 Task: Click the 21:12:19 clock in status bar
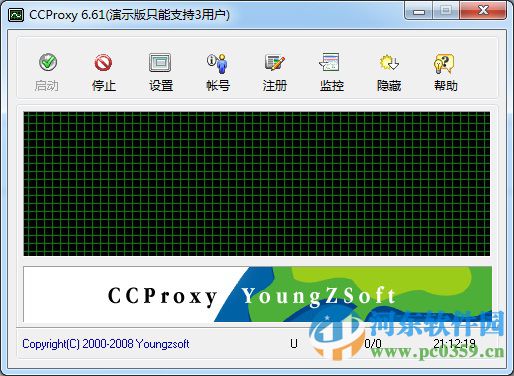[x=454, y=343]
